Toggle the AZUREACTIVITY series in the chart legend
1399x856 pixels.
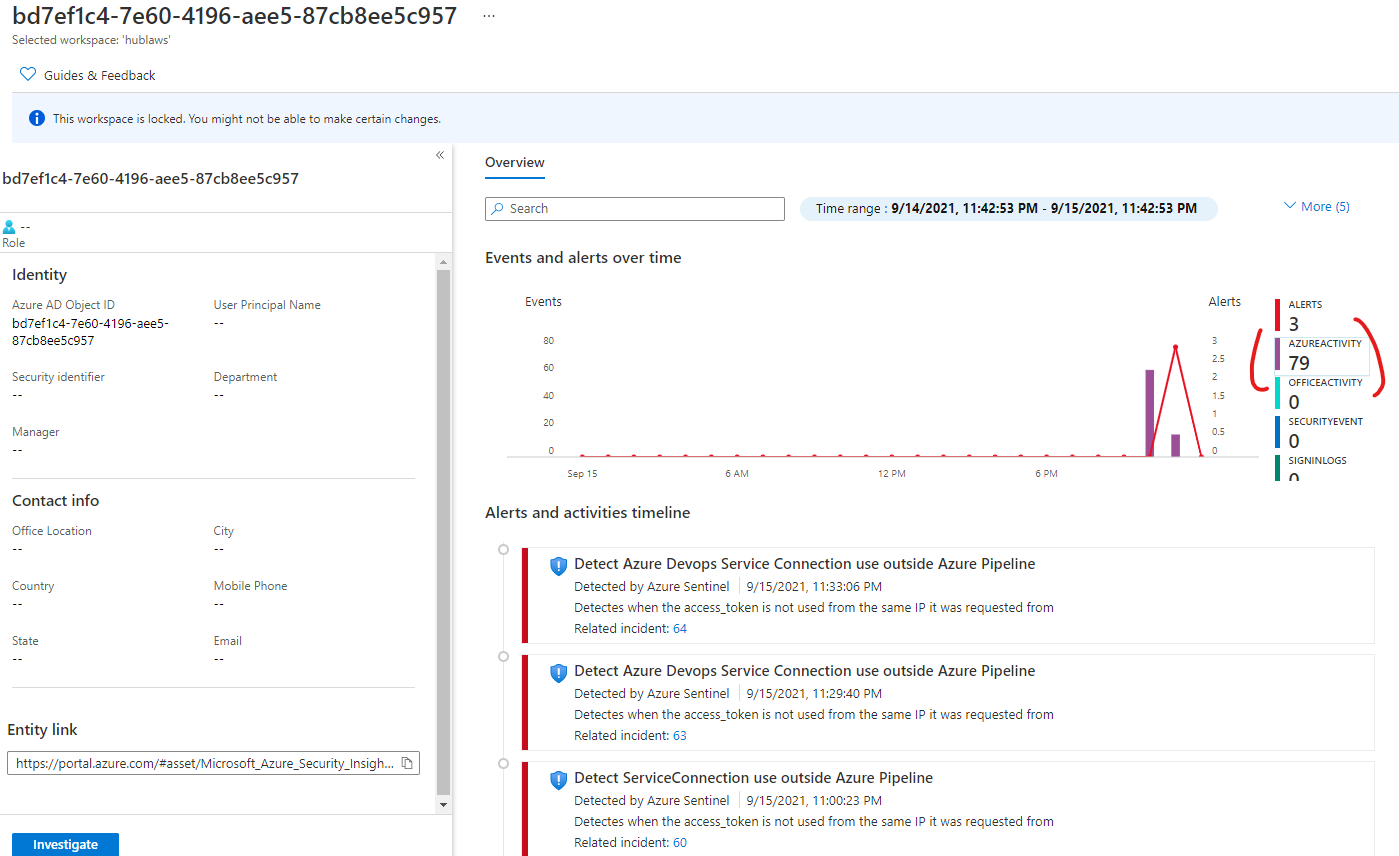click(x=1280, y=352)
